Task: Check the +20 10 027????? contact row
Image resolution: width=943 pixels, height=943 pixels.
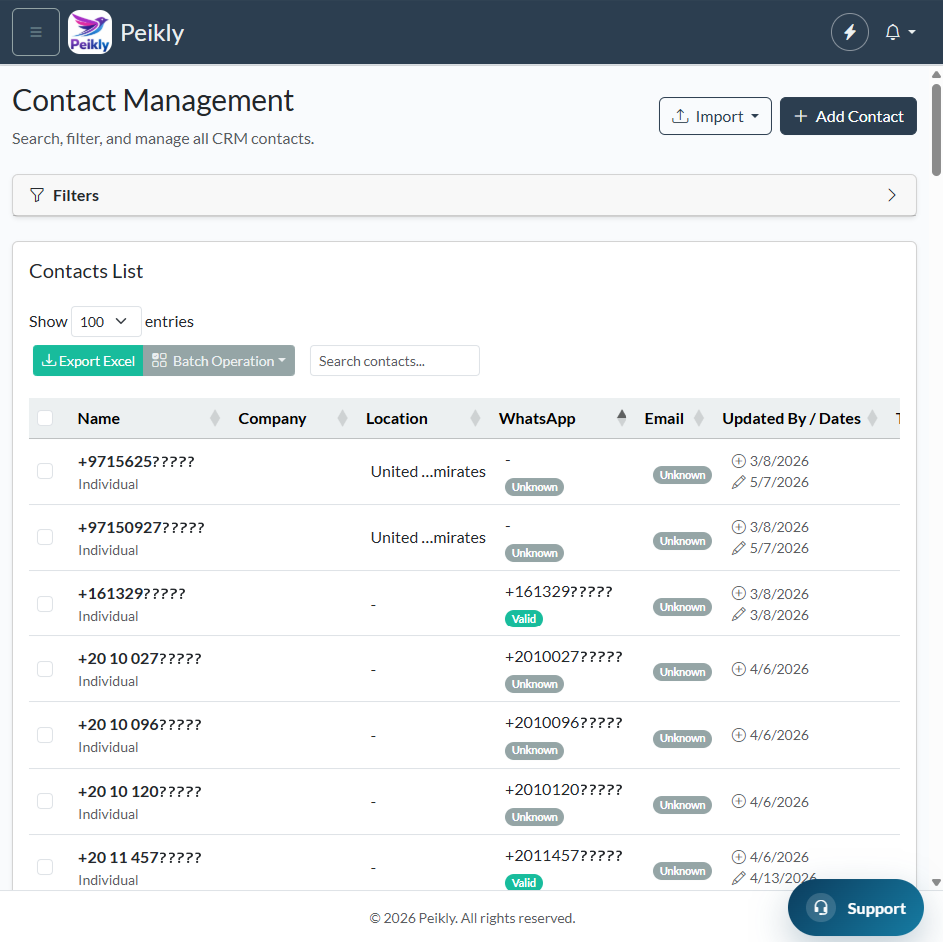Action: [x=45, y=669]
